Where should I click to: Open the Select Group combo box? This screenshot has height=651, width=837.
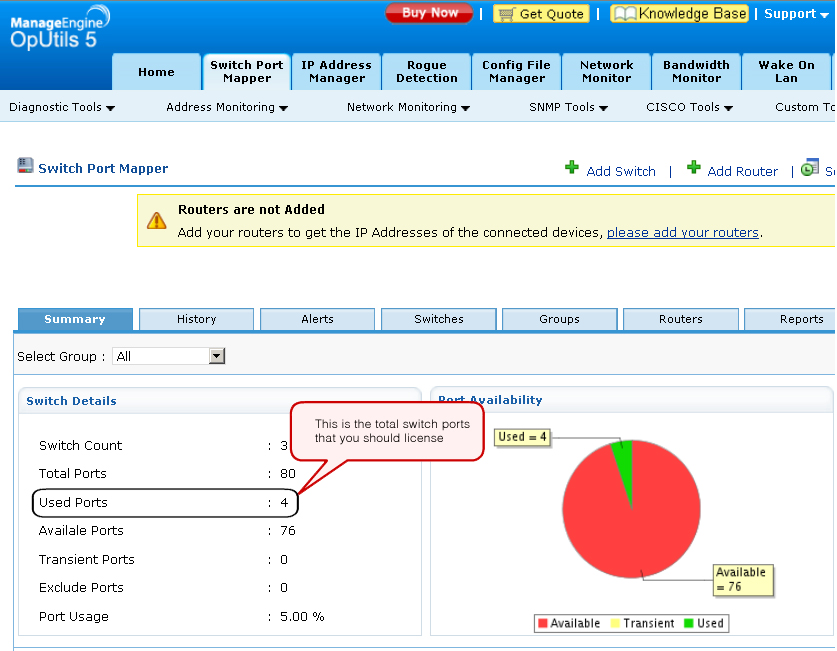click(x=169, y=356)
